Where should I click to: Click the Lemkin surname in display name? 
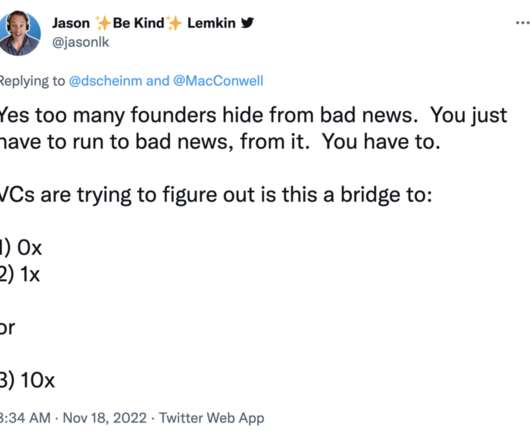[x=212, y=23]
